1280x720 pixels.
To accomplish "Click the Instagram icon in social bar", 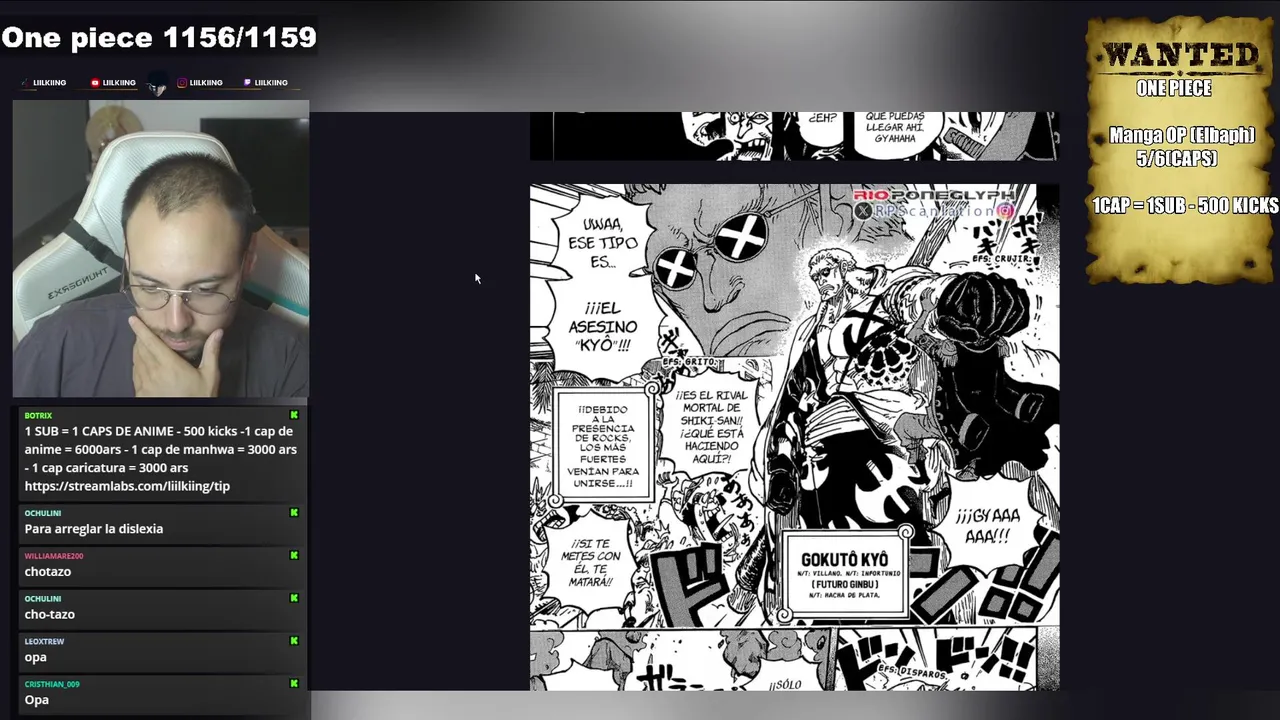I will pyautogui.click(x=182, y=83).
